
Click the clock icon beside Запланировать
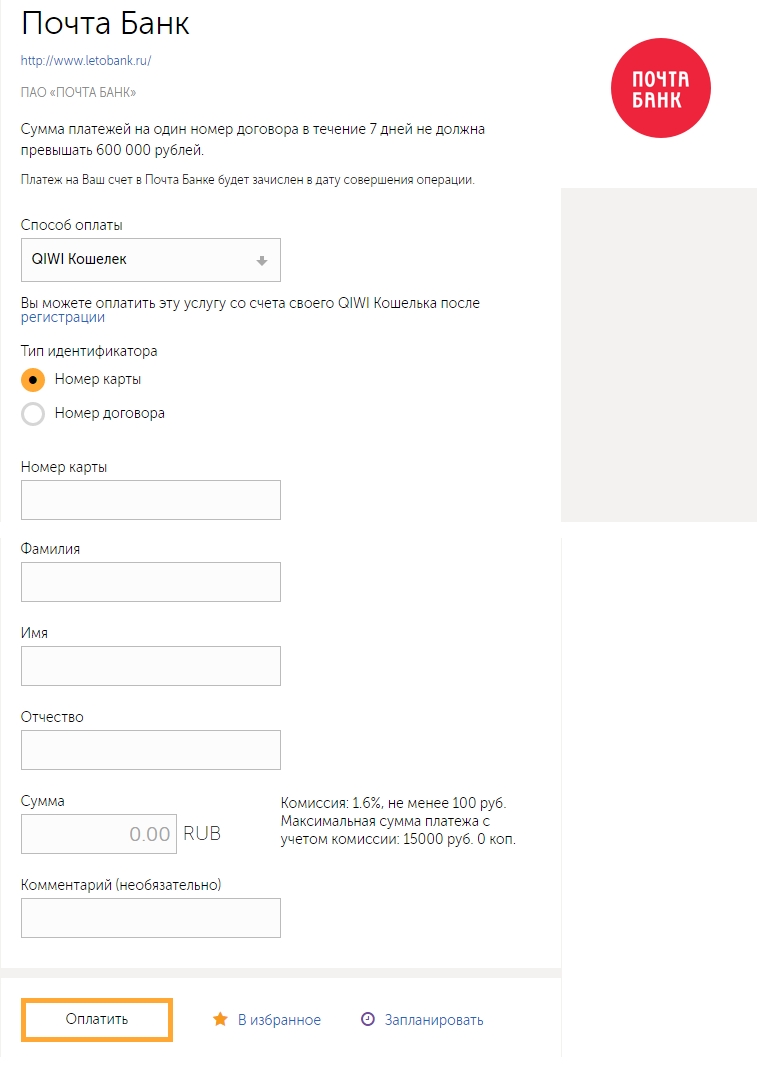[x=368, y=1019]
